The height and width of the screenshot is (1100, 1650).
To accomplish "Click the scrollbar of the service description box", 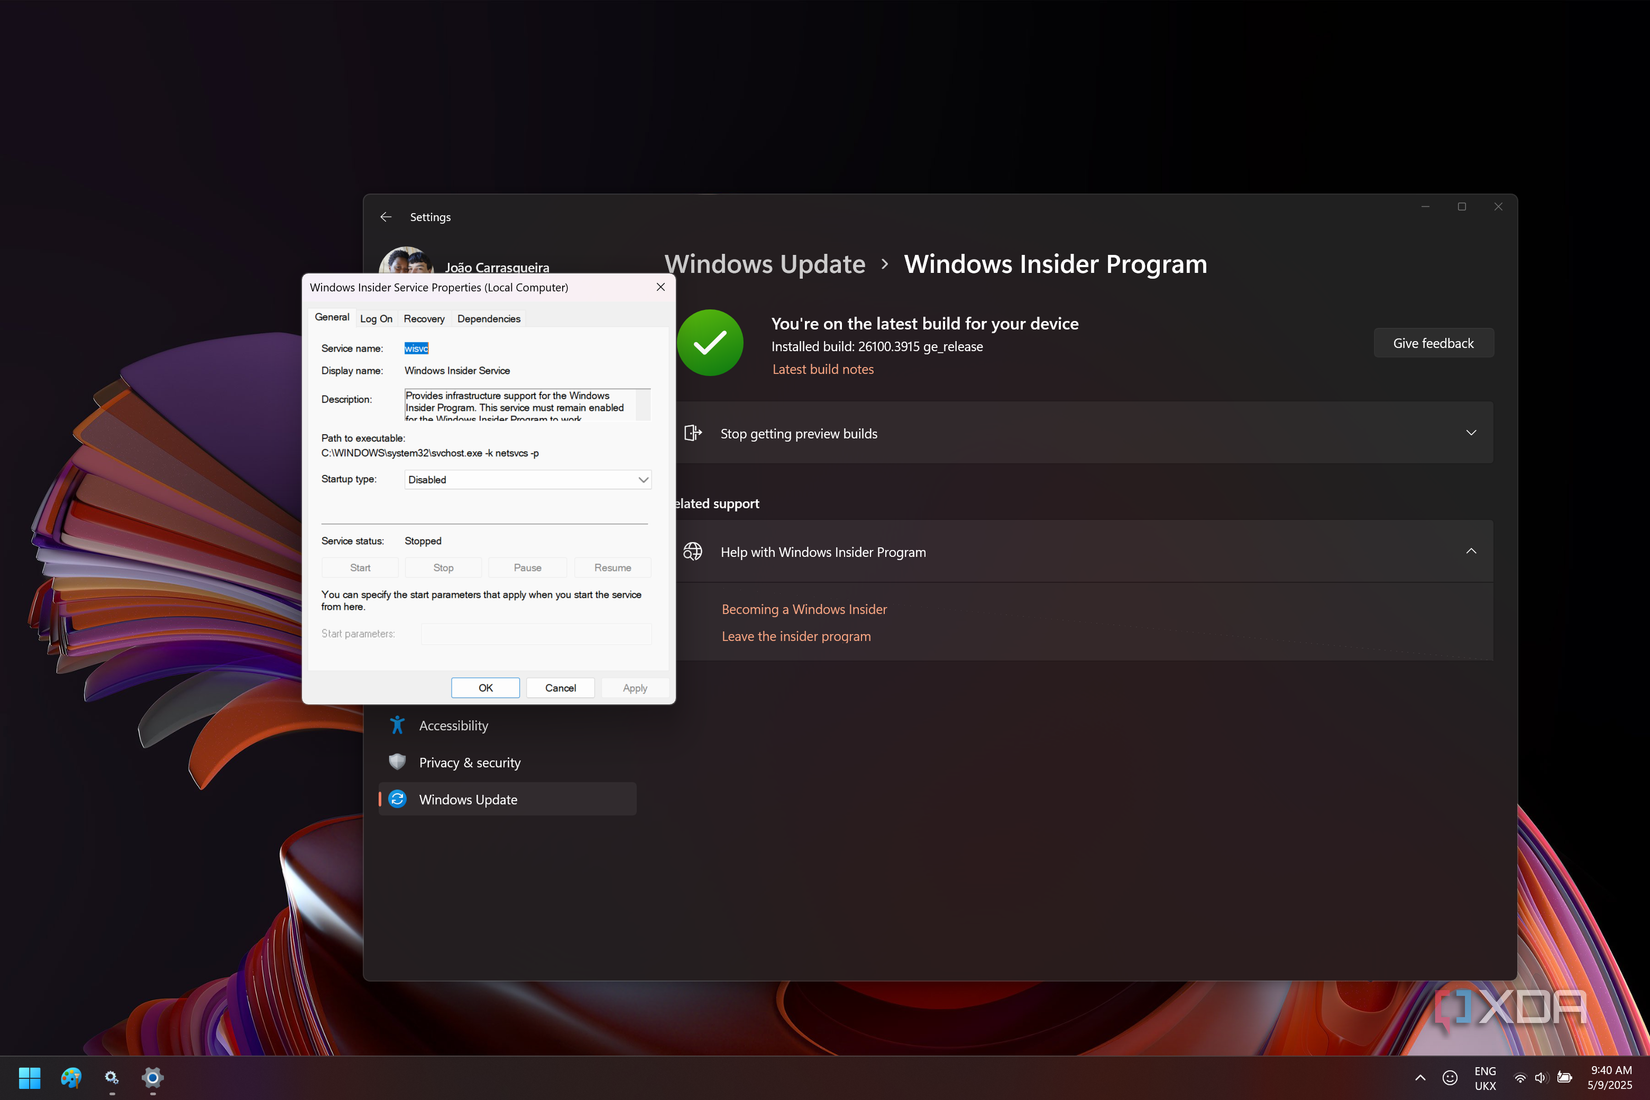I will (x=646, y=406).
